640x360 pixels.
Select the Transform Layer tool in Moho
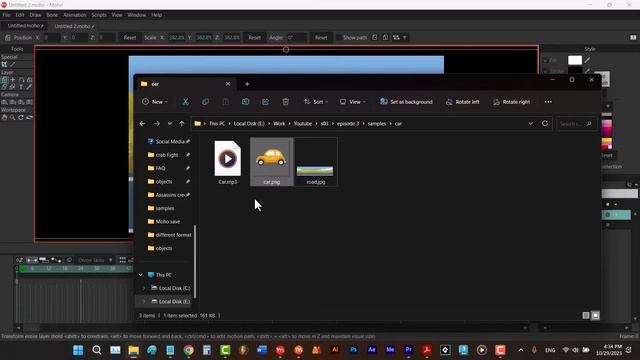click(x=4, y=80)
